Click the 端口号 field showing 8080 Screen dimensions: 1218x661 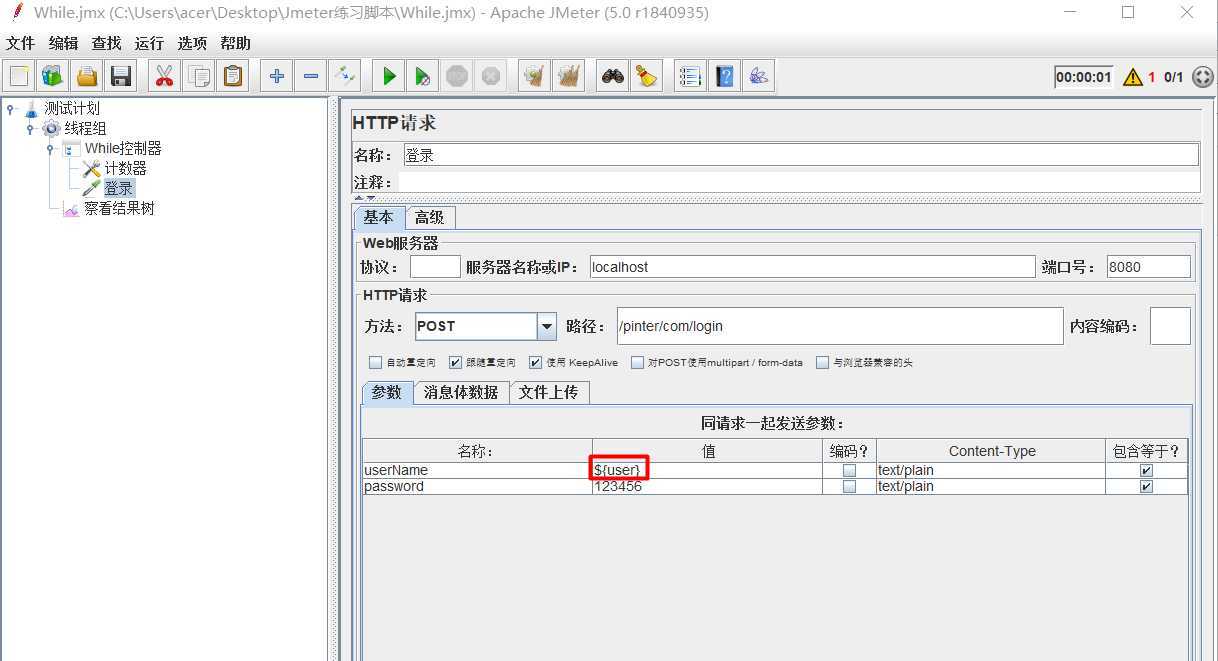[1148, 267]
